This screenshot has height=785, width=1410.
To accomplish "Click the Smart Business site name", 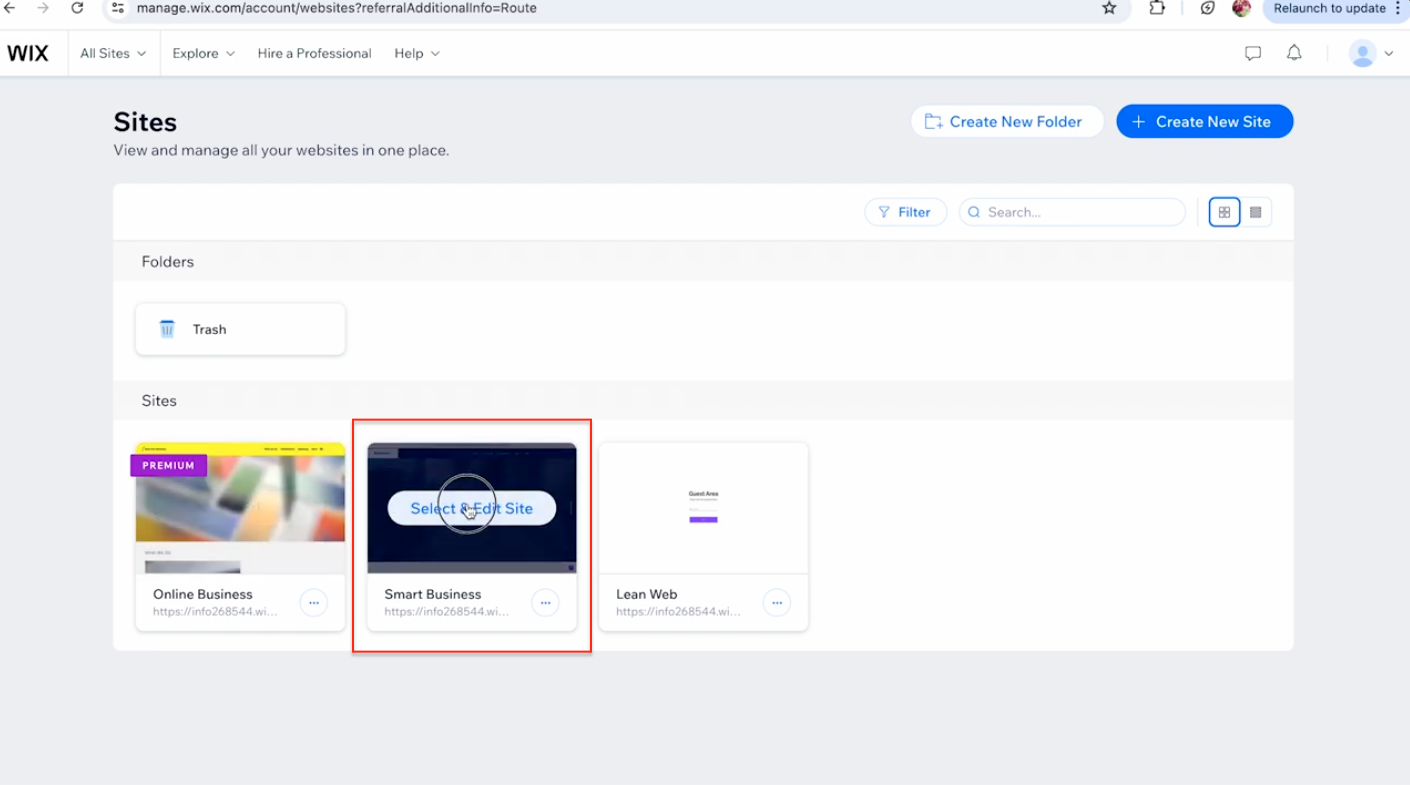I will click(432, 594).
